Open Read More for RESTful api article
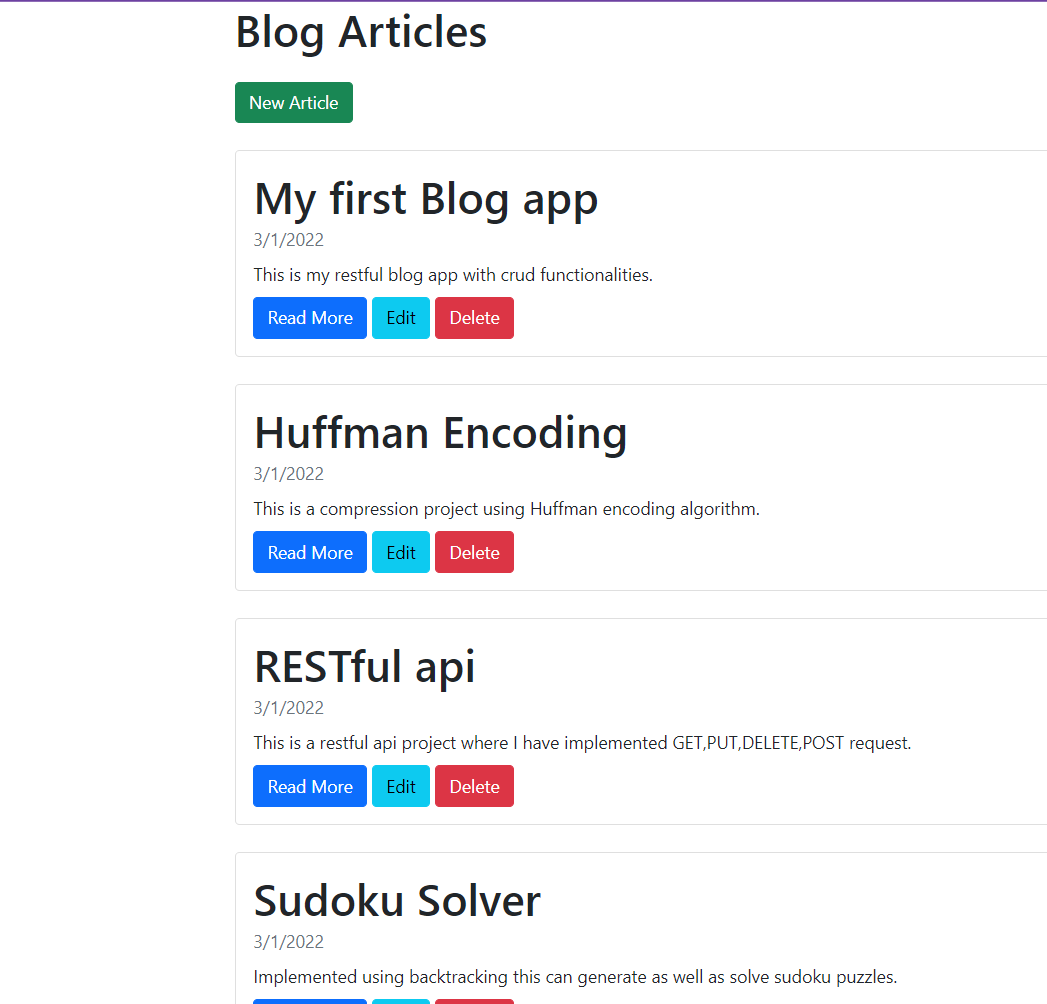The height and width of the screenshot is (1004, 1047). [310, 786]
